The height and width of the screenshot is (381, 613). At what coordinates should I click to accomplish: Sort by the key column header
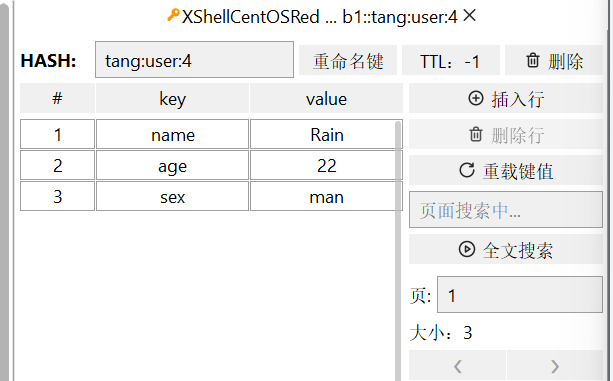click(172, 98)
